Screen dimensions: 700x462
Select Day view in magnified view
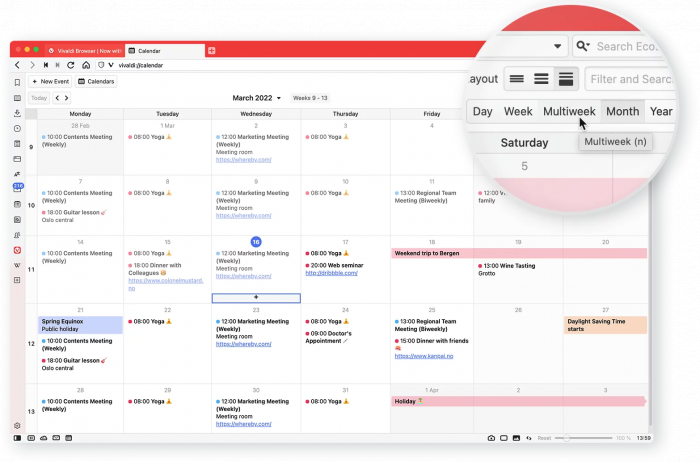tap(482, 112)
